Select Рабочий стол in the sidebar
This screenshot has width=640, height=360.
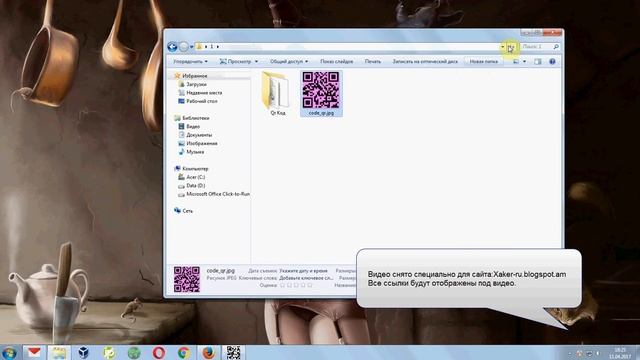[x=202, y=101]
